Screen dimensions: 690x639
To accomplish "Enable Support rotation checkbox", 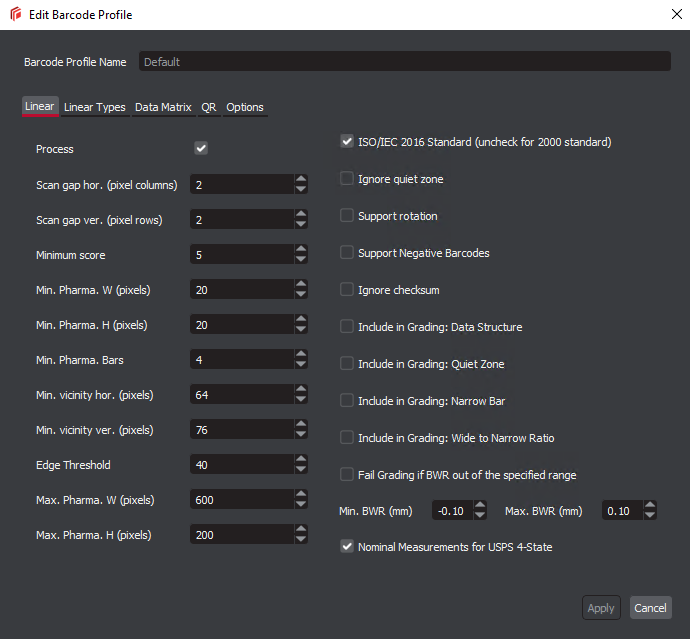I will (347, 216).
